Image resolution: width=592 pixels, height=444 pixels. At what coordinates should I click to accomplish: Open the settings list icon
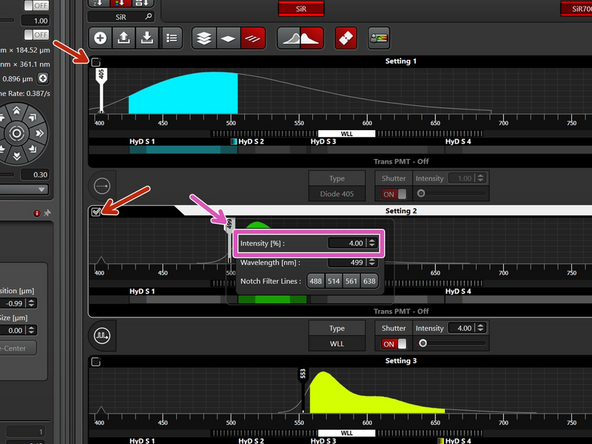(x=171, y=38)
